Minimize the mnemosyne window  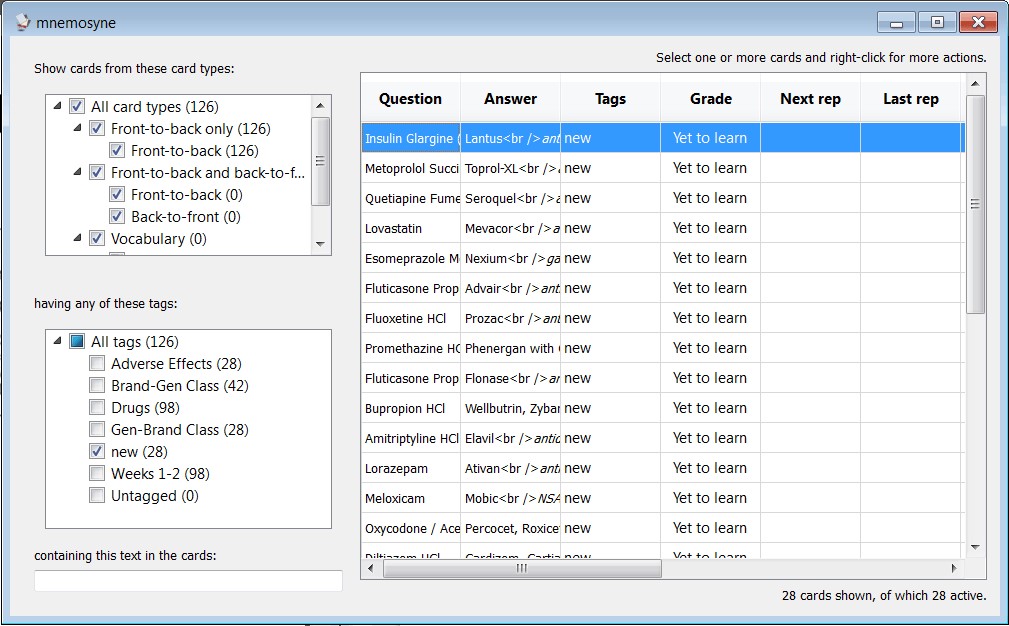click(x=897, y=22)
